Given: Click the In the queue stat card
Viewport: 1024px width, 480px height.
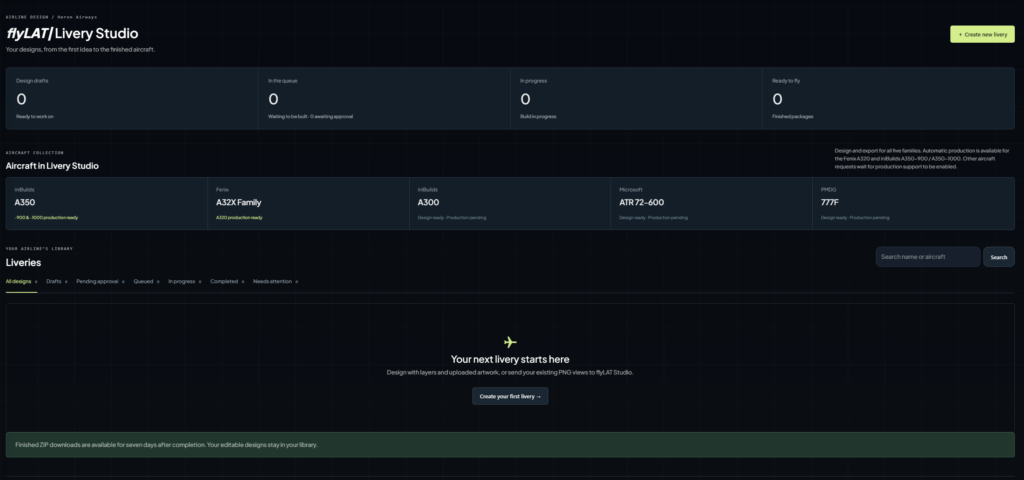Looking at the screenshot, I should 384,98.
